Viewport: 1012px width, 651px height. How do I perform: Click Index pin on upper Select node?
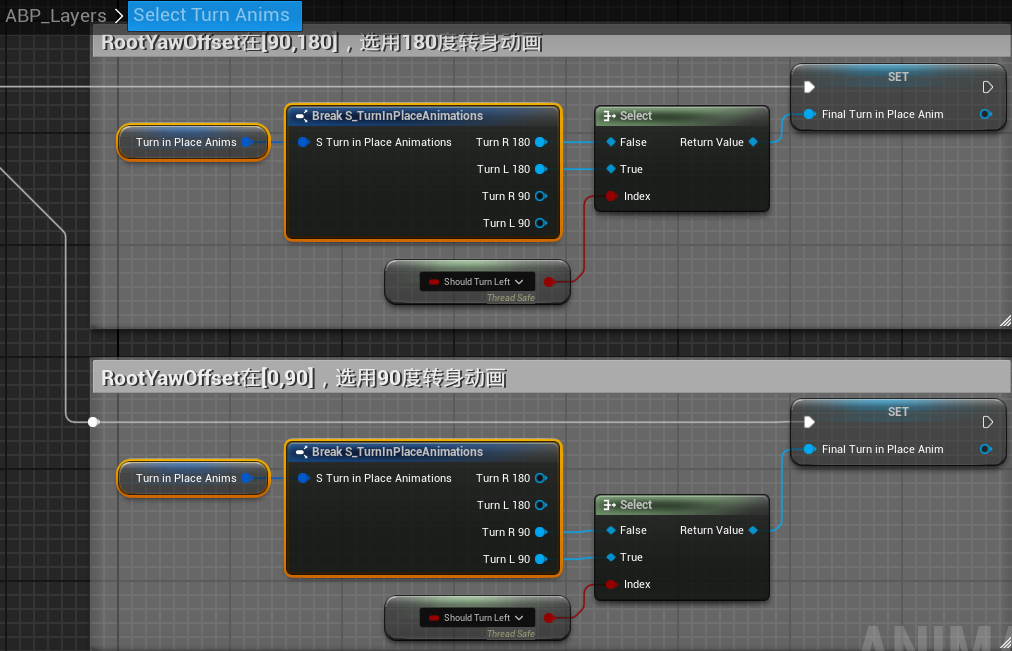(x=611, y=196)
